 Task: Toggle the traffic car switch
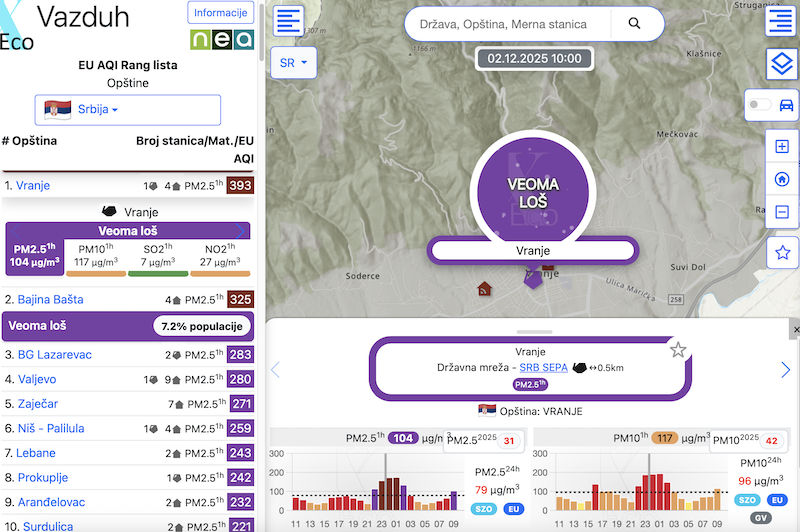tap(772, 104)
